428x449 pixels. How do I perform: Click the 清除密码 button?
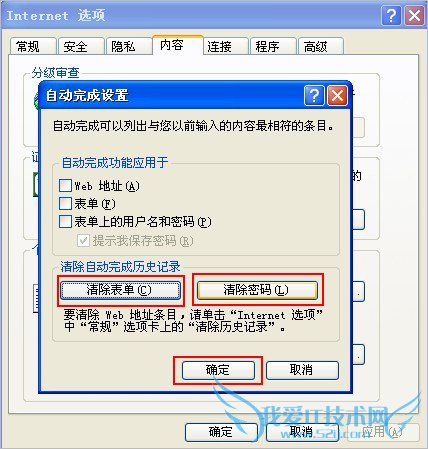pos(257,290)
